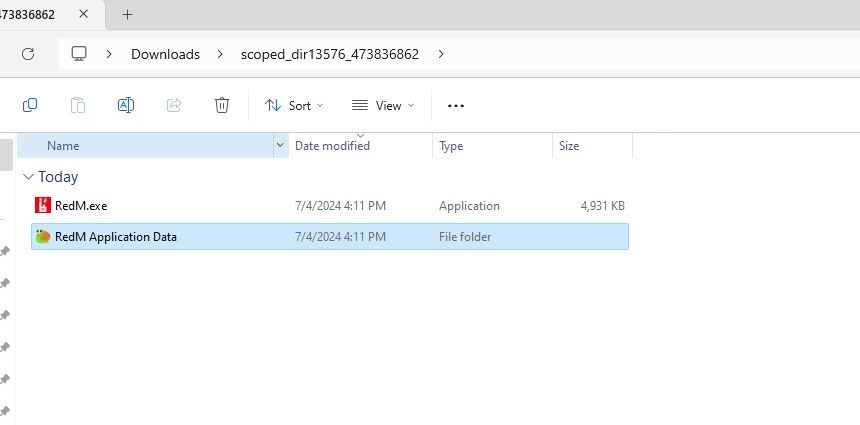The image size is (860, 425).
Task: Open Name column filter dropdown arrow
Action: pos(280,145)
